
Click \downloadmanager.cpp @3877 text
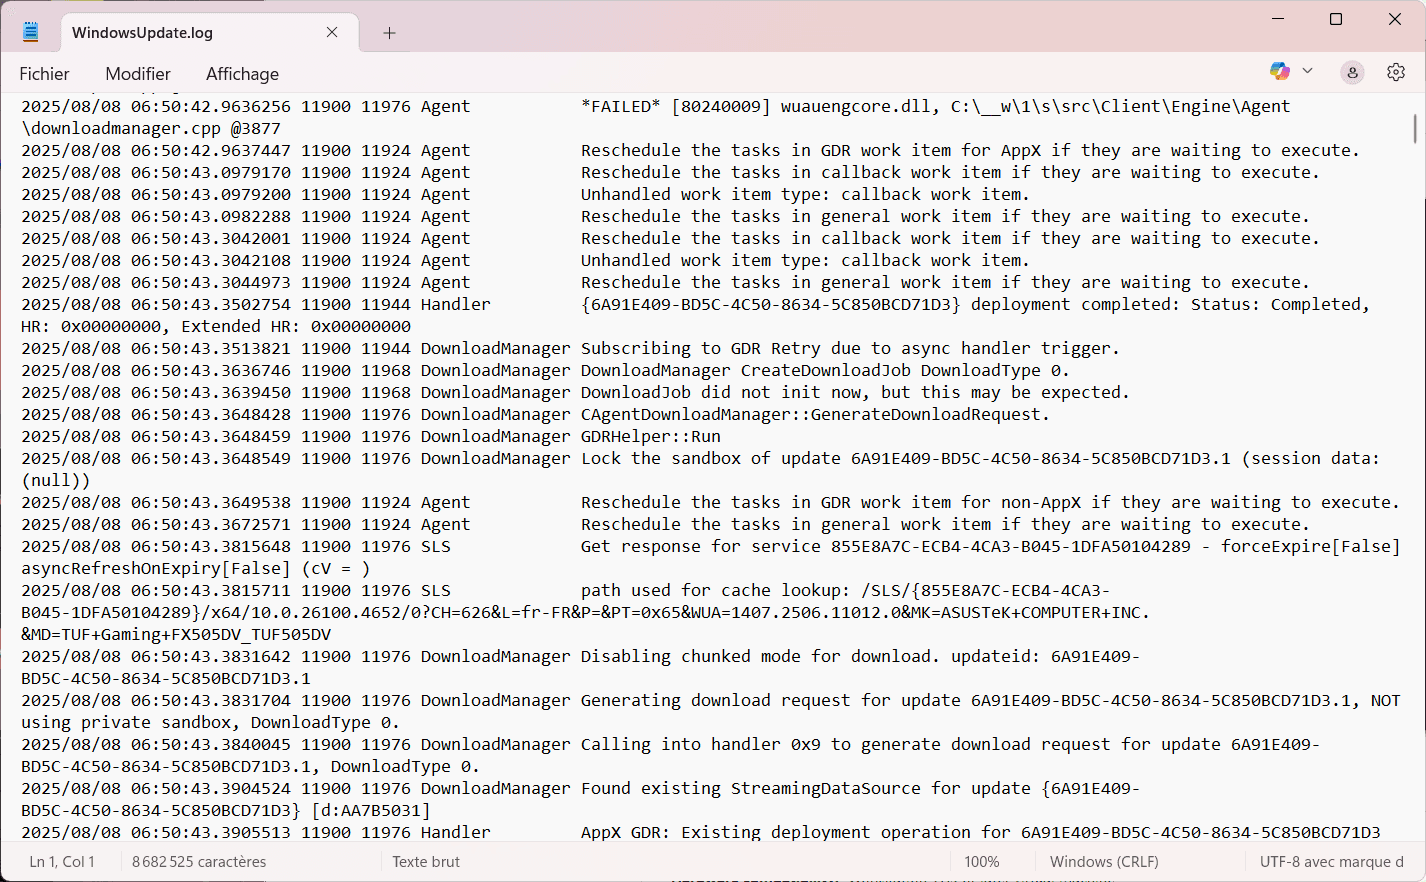tap(151, 128)
